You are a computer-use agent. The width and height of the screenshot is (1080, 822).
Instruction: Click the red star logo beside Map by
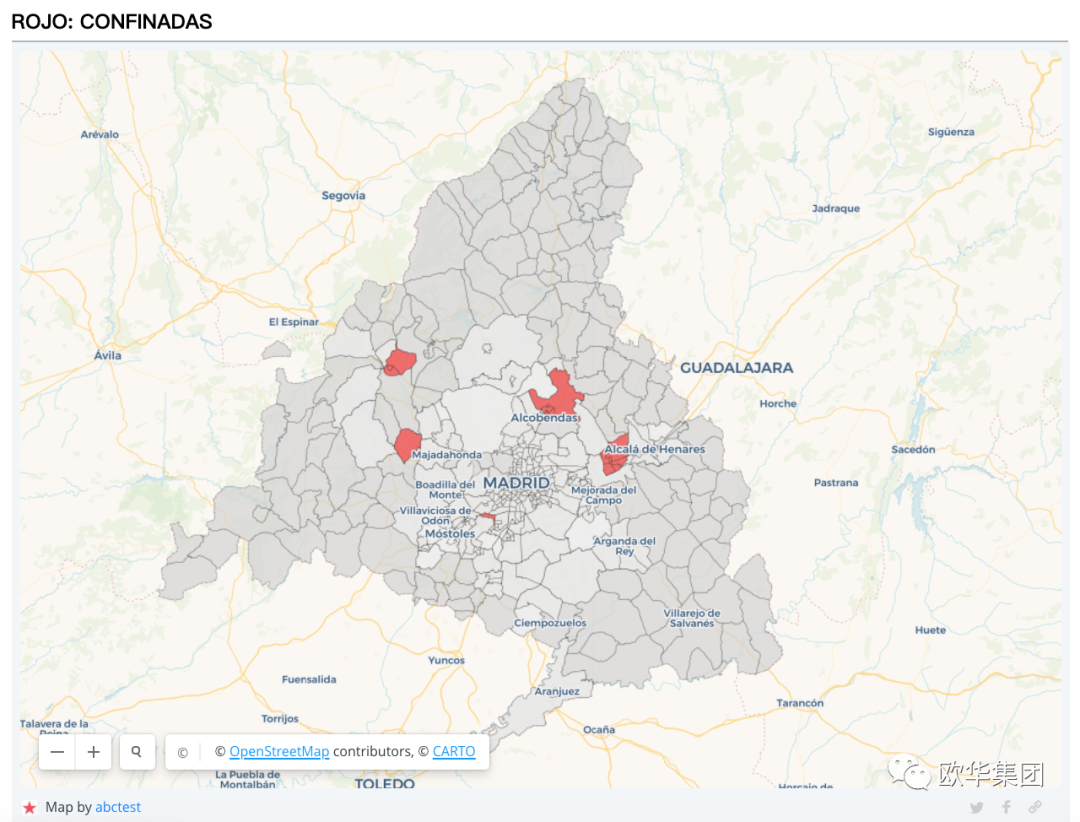(29, 808)
